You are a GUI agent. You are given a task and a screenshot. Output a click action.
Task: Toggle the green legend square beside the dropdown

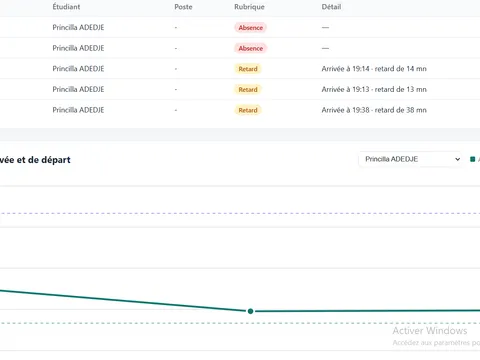pos(472,159)
